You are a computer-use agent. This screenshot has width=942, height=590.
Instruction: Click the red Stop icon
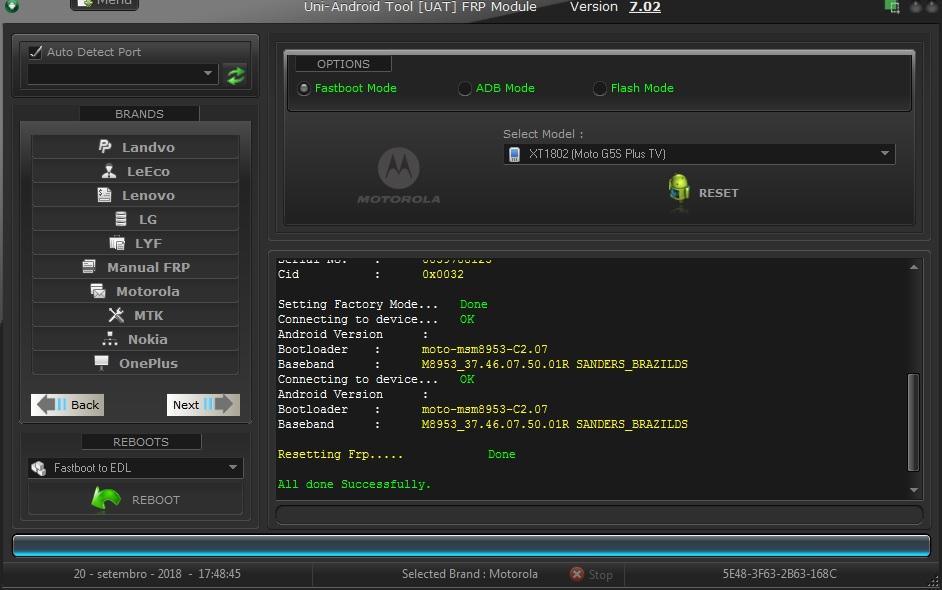(x=577, y=574)
